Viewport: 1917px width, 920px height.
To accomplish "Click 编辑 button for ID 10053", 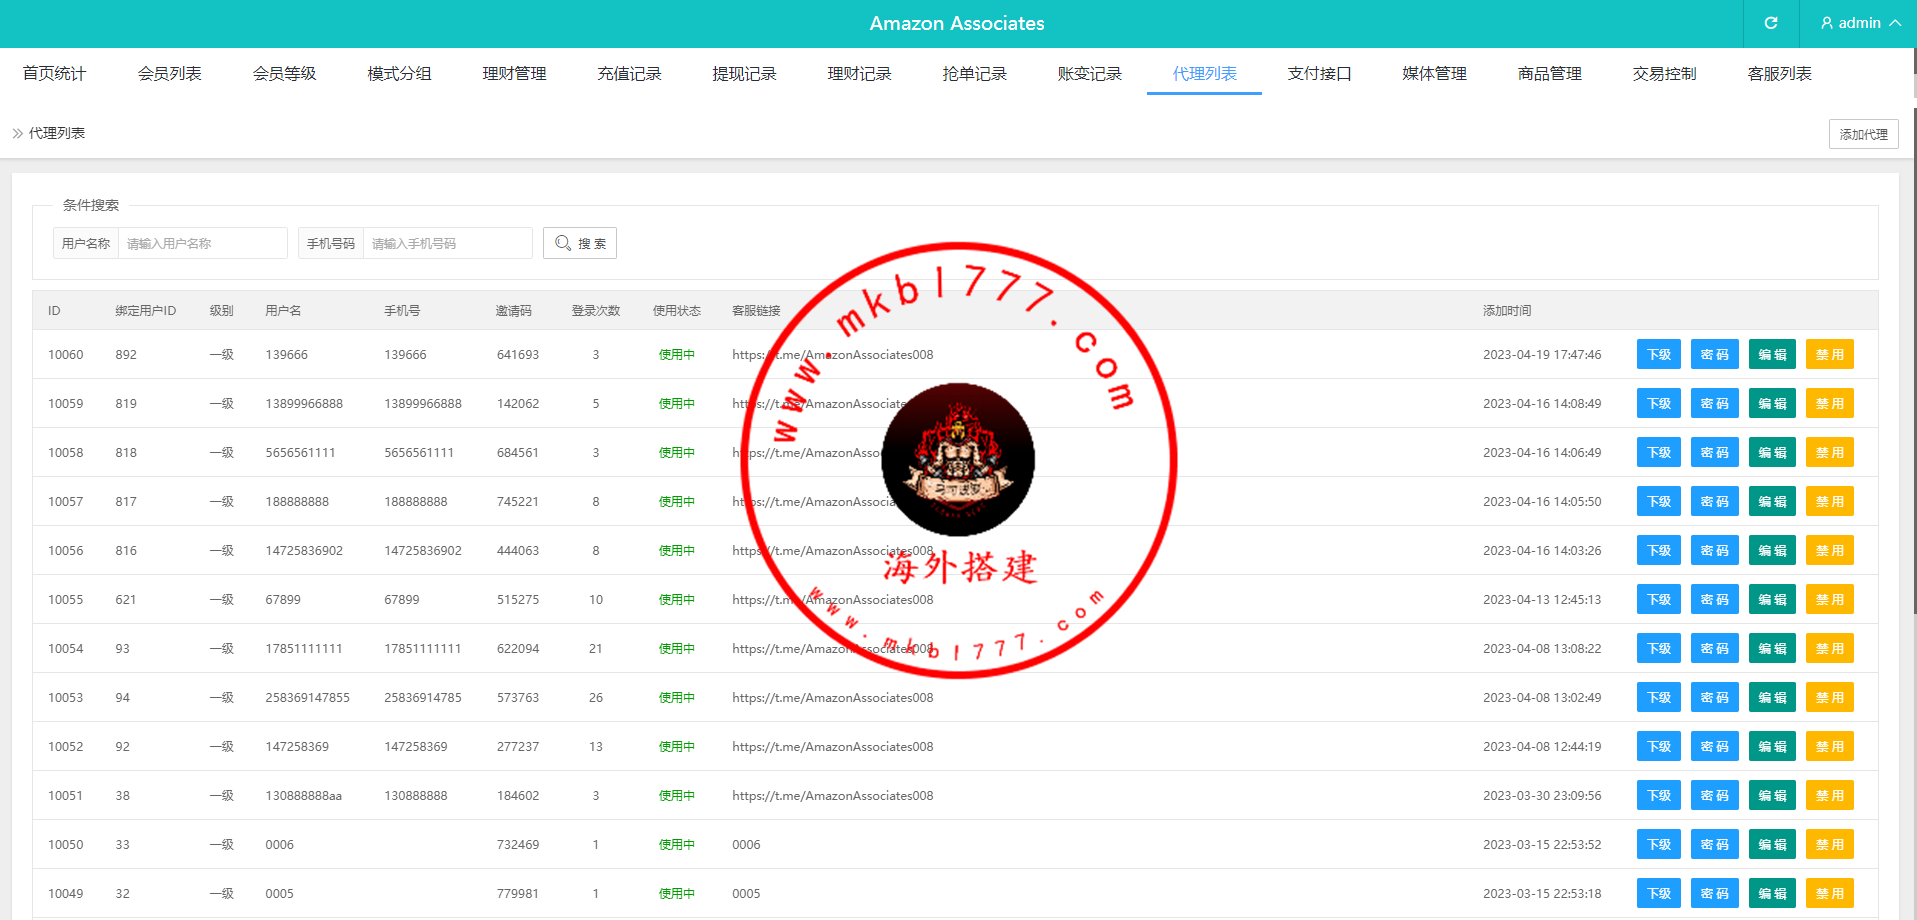I will tap(1773, 698).
